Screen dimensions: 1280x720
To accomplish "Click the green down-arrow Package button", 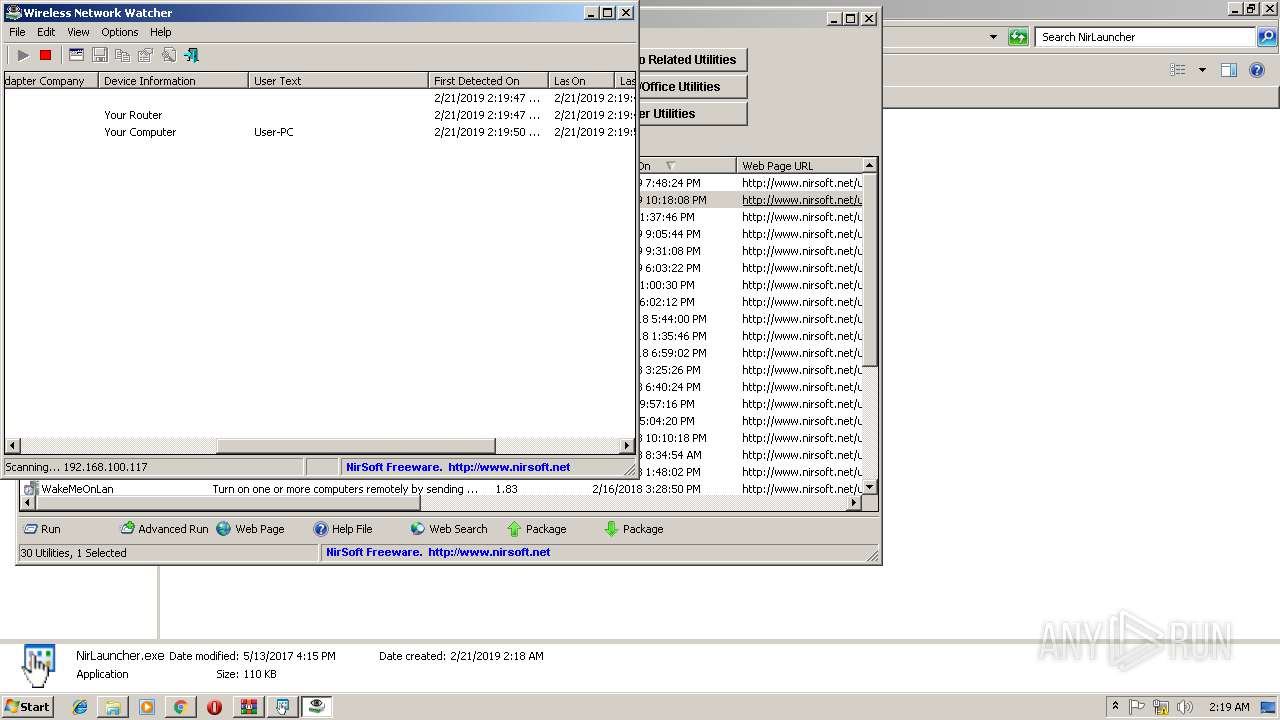I will (633, 529).
